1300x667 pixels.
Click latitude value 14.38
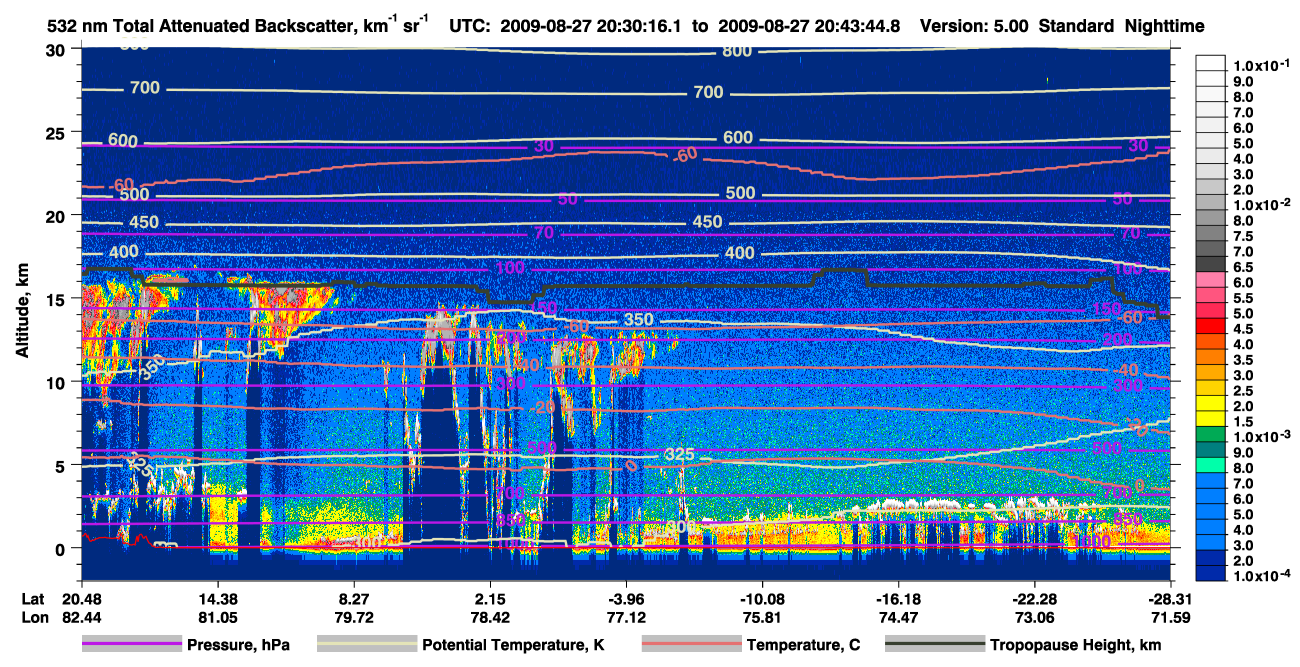pyautogui.click(x=218, y=600)
